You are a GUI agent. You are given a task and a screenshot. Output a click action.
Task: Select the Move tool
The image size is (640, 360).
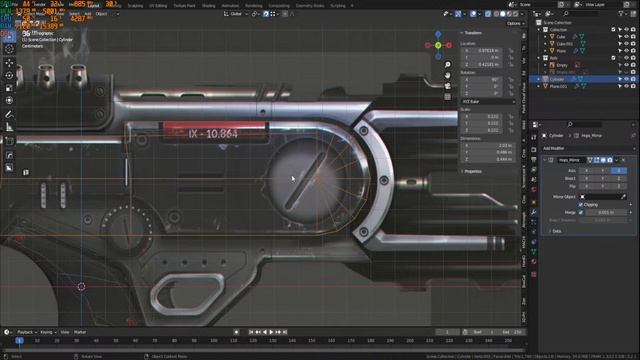point(9,63)
